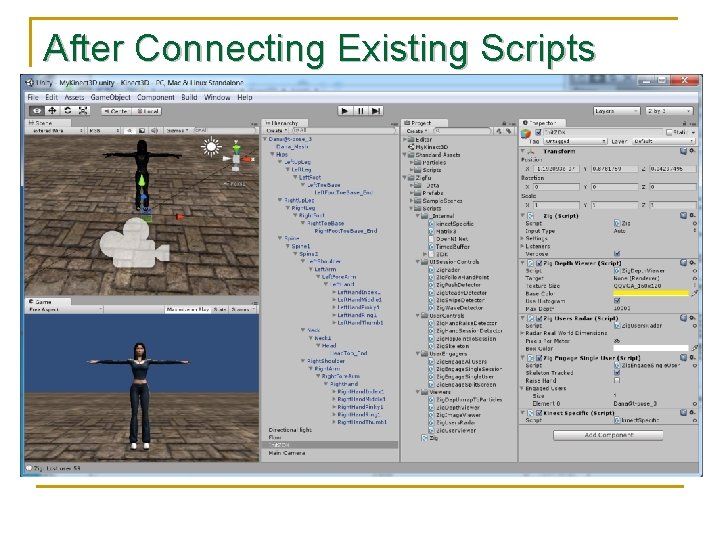
Task: Click Maximize on Play in Game view
Action: pyautogui.click(x=187, y=309)
